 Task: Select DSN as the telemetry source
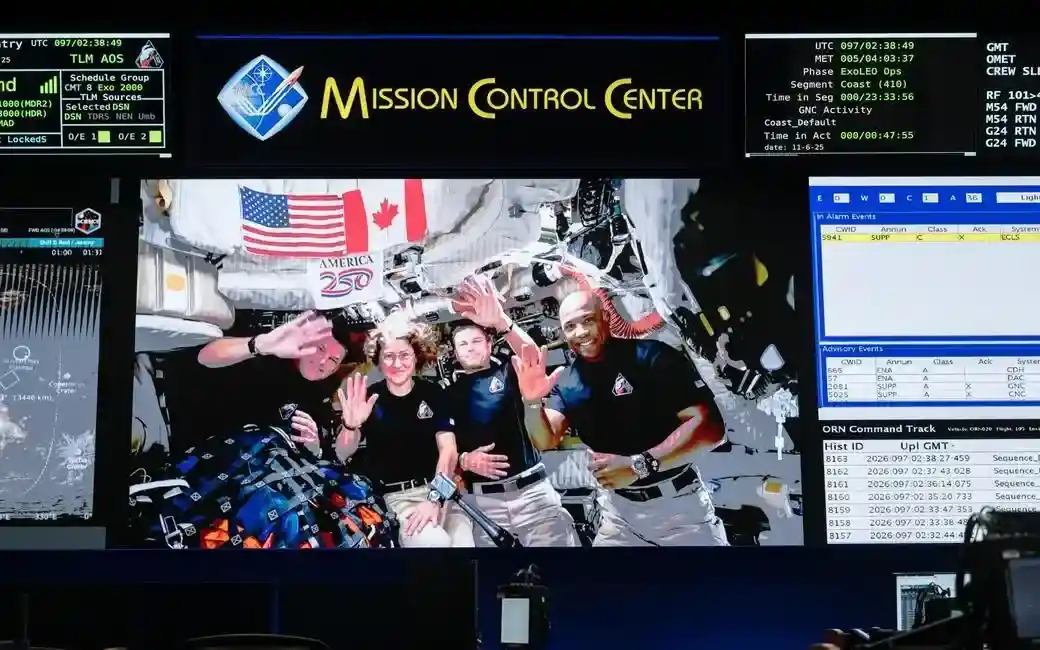[x=73, y=117]
